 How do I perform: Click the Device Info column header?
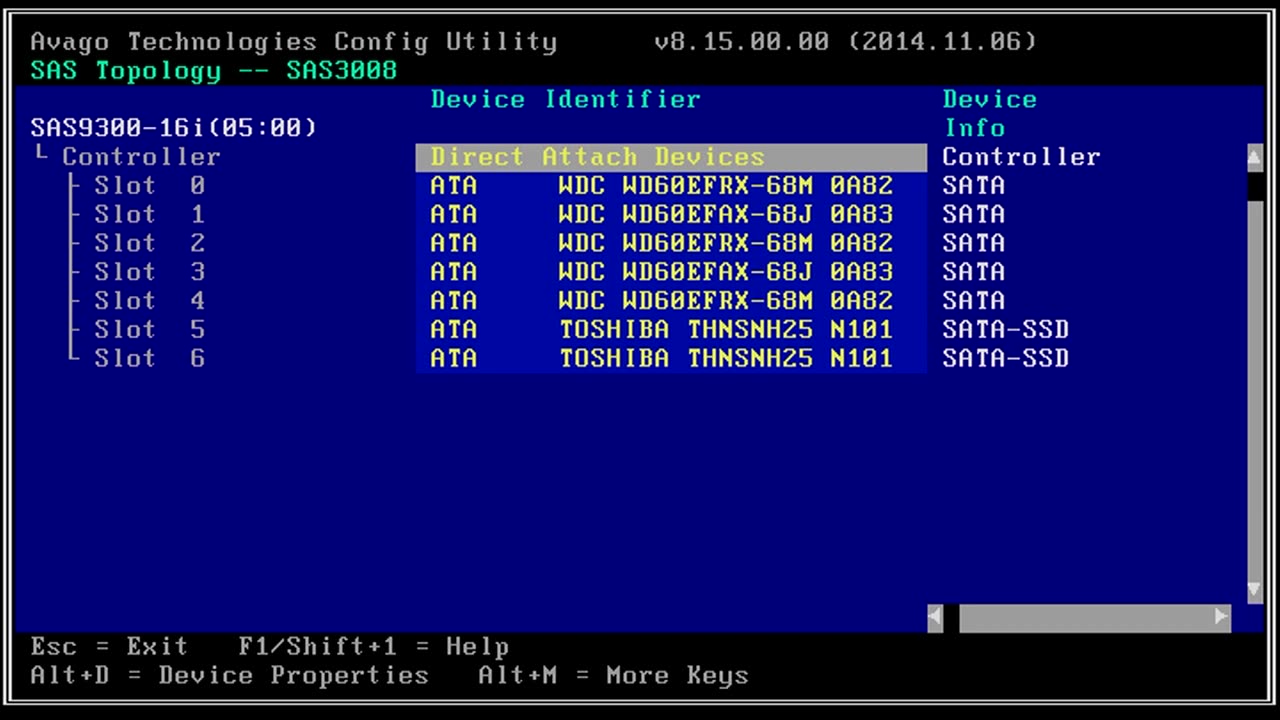click(x=990, y=114)
